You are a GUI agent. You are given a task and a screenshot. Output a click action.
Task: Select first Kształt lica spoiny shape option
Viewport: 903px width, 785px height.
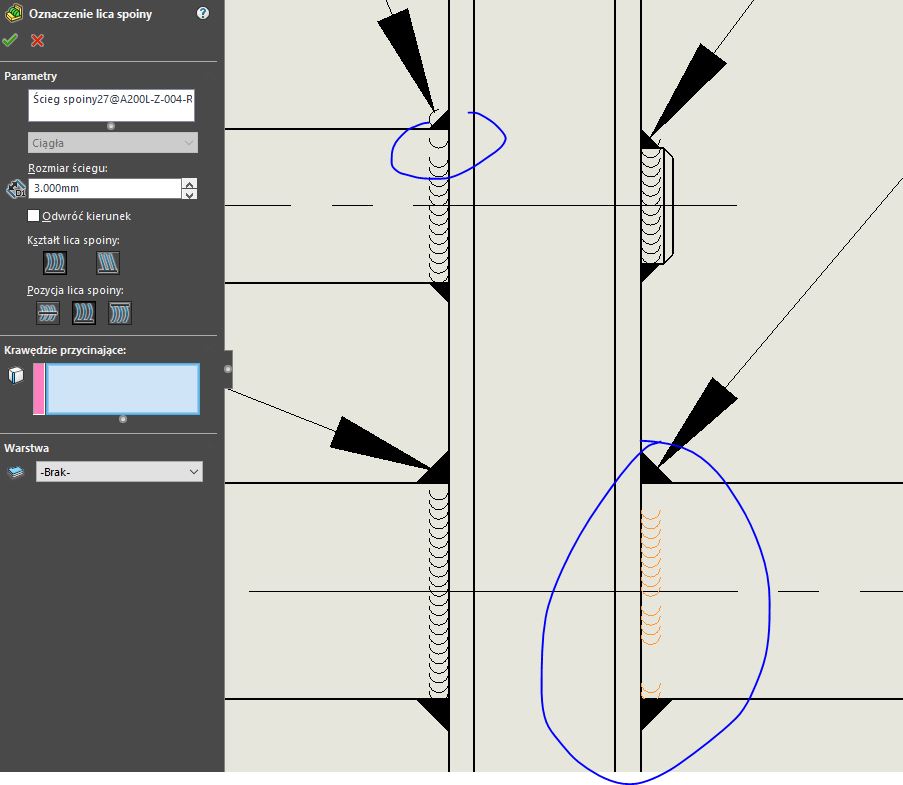[x=55, y=263]
